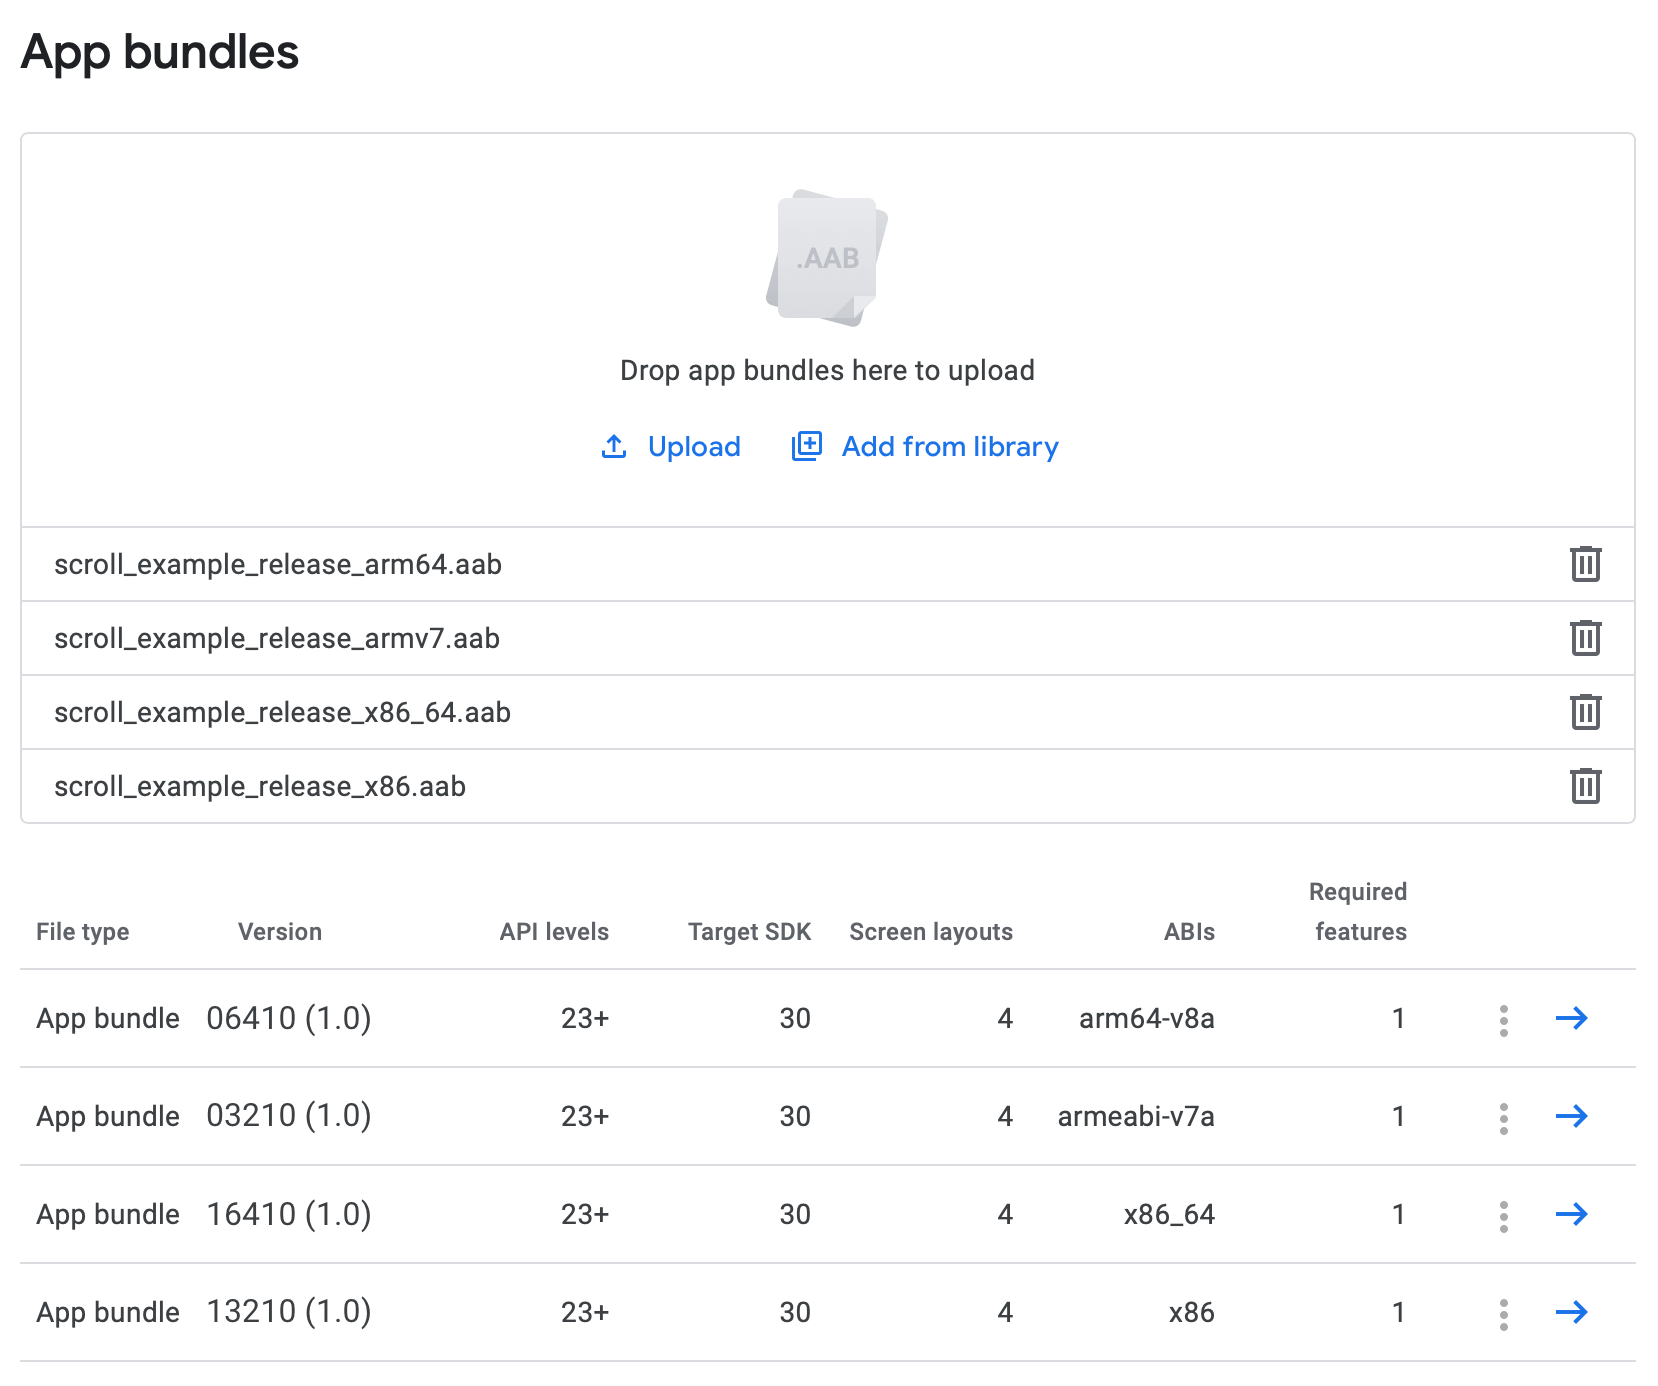The image size is (1658, 1386).
Task: Delete scroll_example_release_armv7.aab file
Action: click(1585, 638)
